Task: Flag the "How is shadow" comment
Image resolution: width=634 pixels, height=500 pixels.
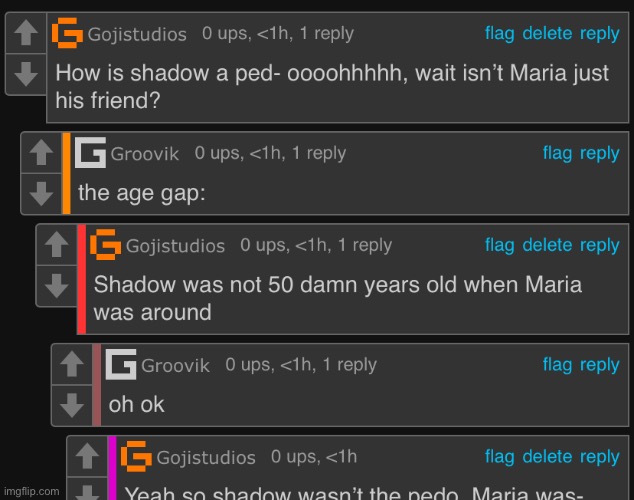Action: 499,33
